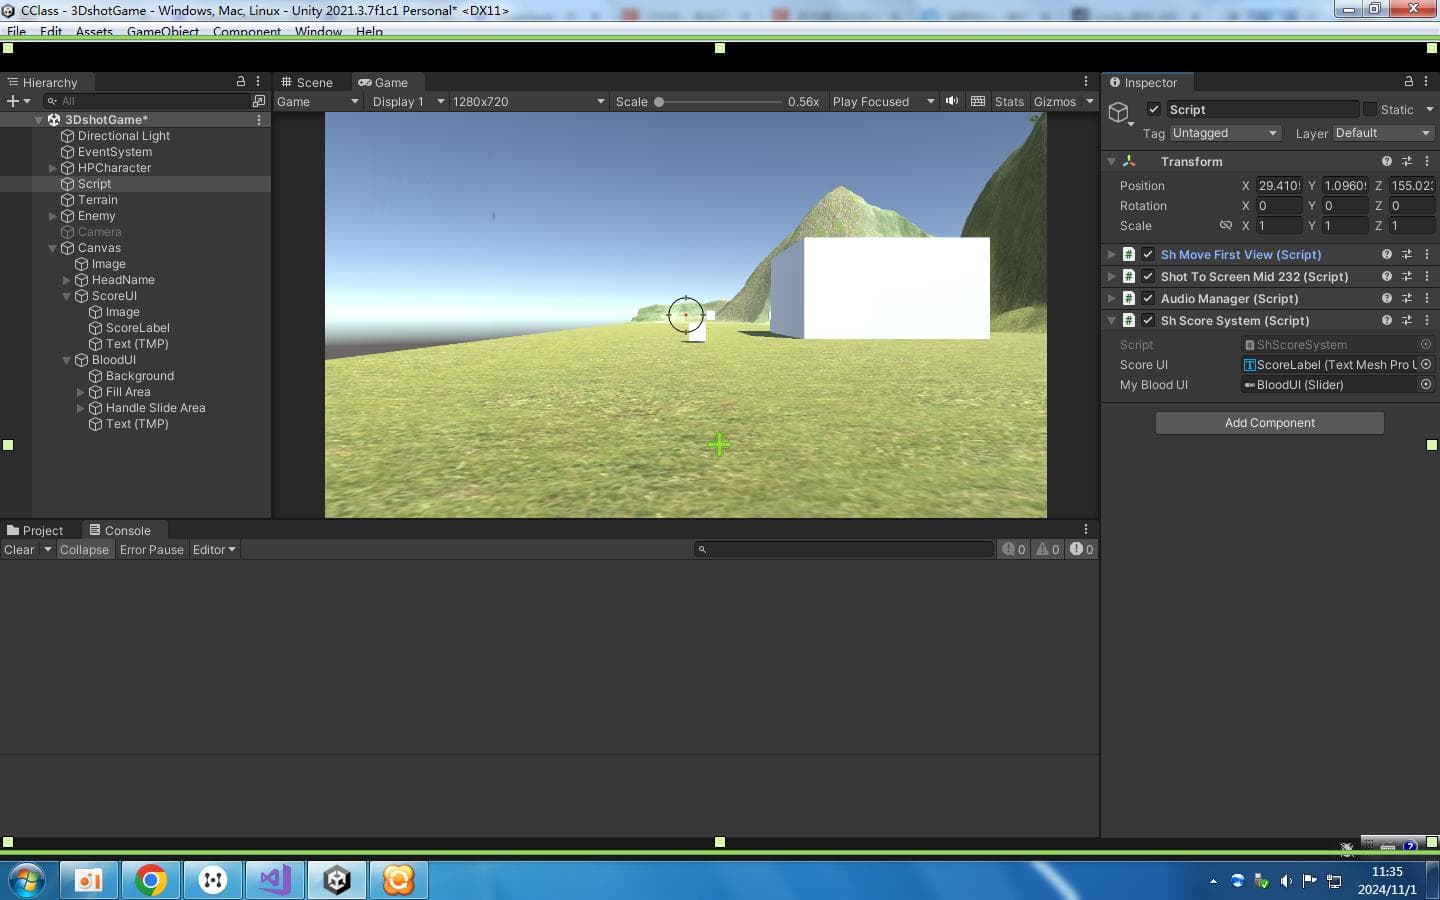Open Google Chrome from the taskbar
The height and width of the screenshot is (900, 1440).
click(x=151, y=880)
